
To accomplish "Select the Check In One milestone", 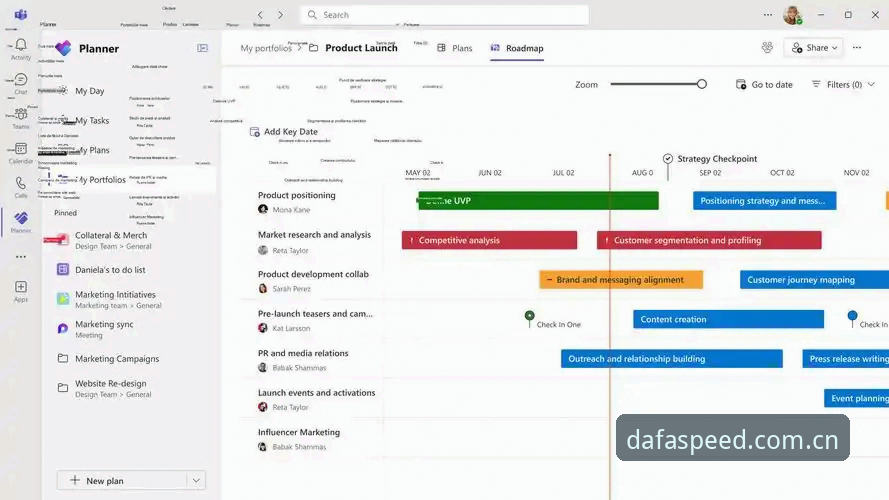I will point(530,316).
